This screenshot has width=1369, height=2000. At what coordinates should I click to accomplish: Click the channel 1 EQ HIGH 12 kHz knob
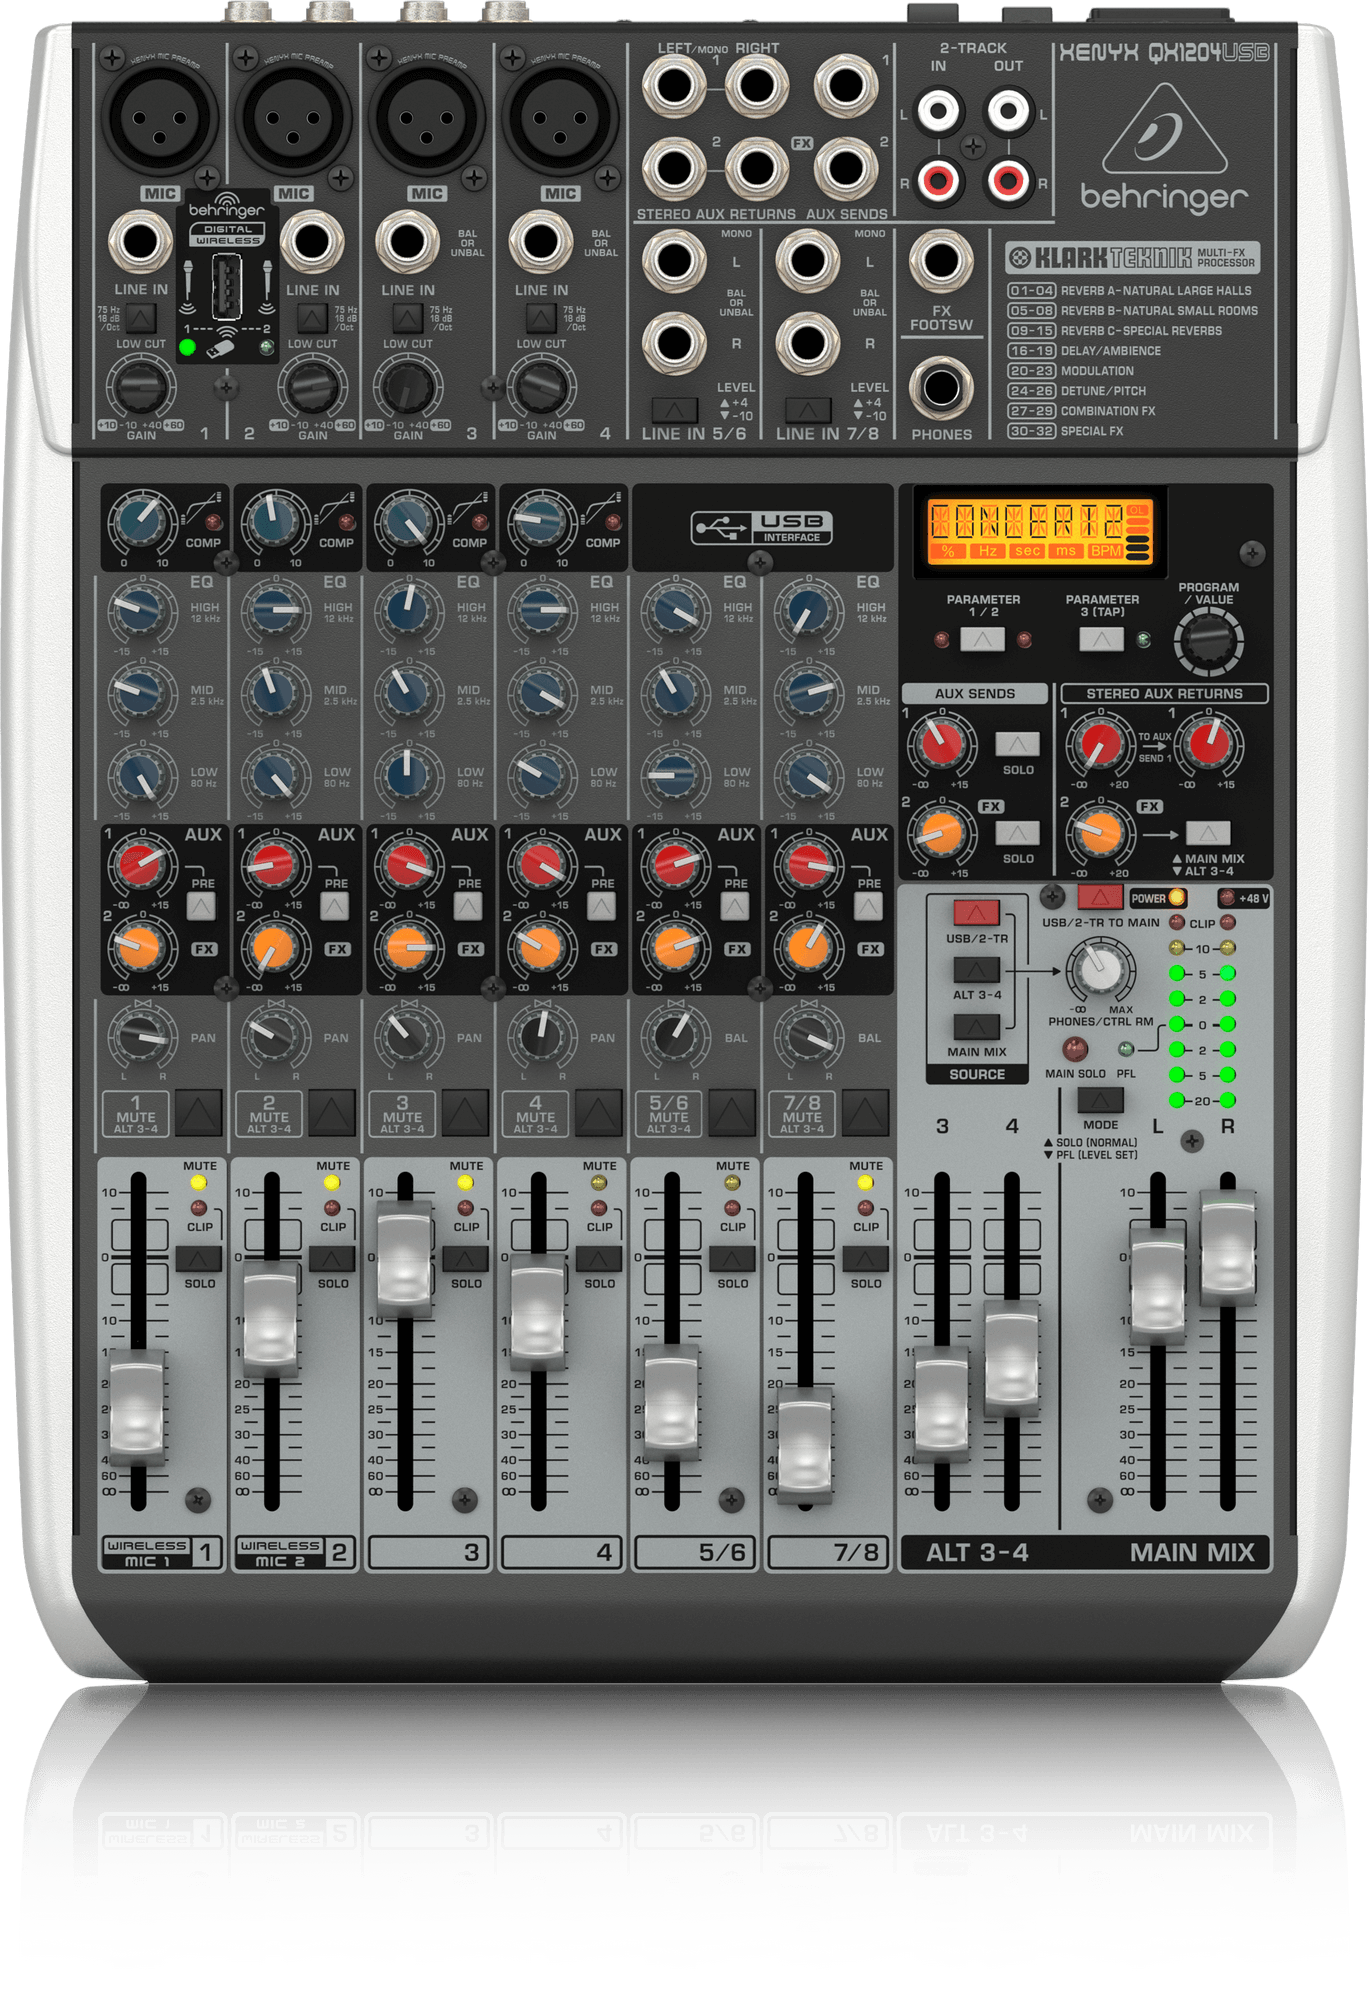click(141, 610)
